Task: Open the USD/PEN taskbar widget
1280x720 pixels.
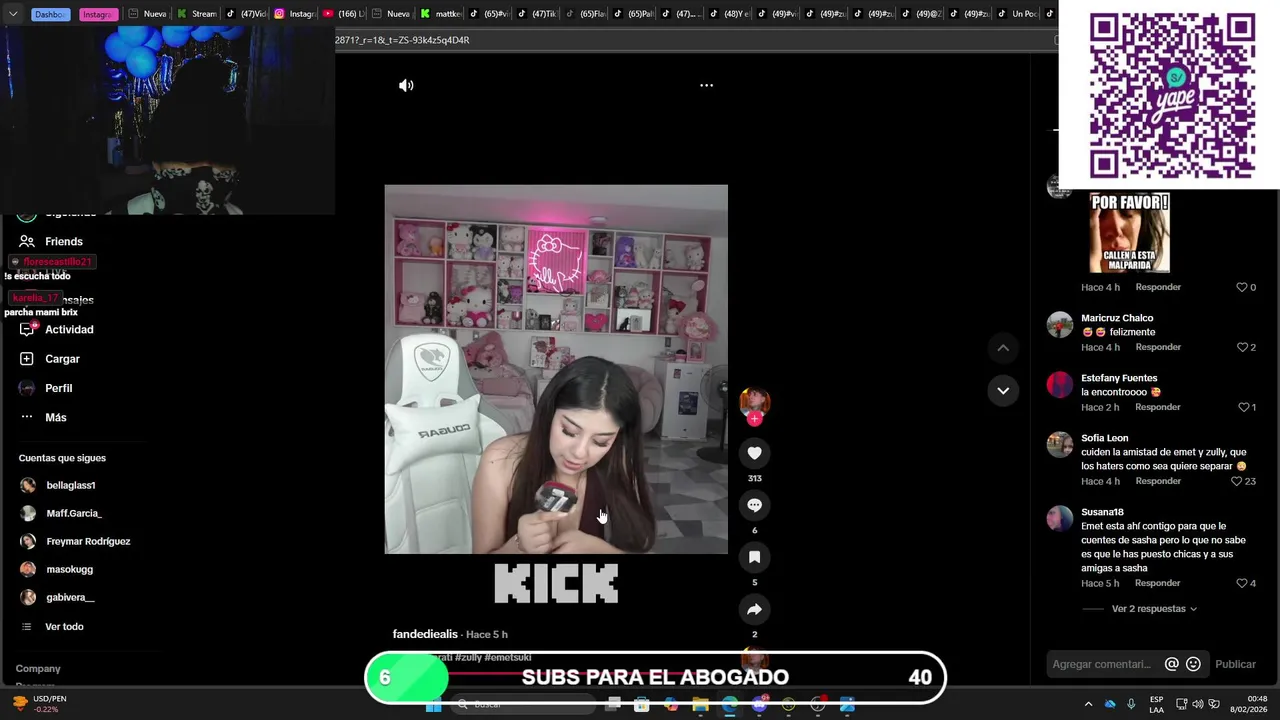Action: click(40, 704)
